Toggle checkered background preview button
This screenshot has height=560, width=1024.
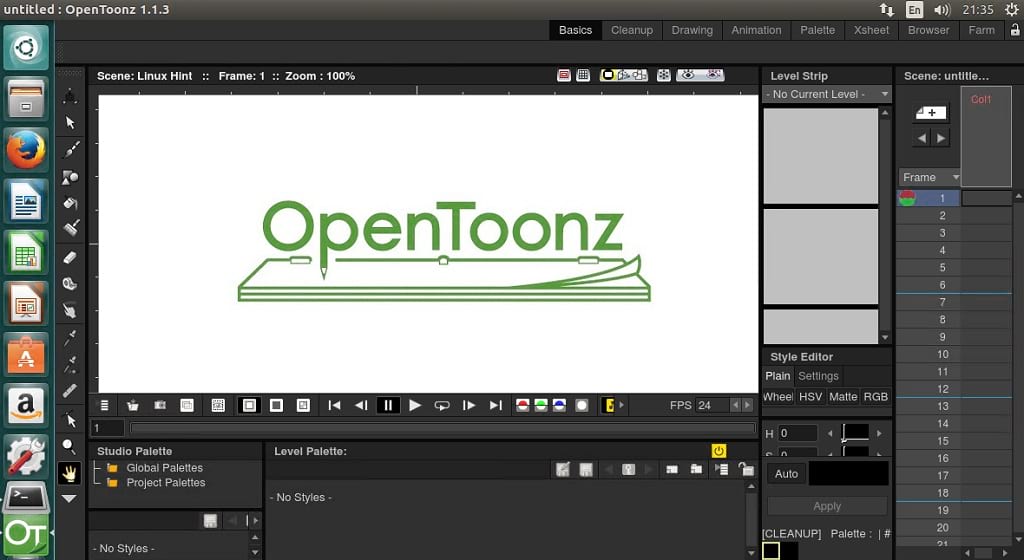pyautogui.click(x=303, y=405)
